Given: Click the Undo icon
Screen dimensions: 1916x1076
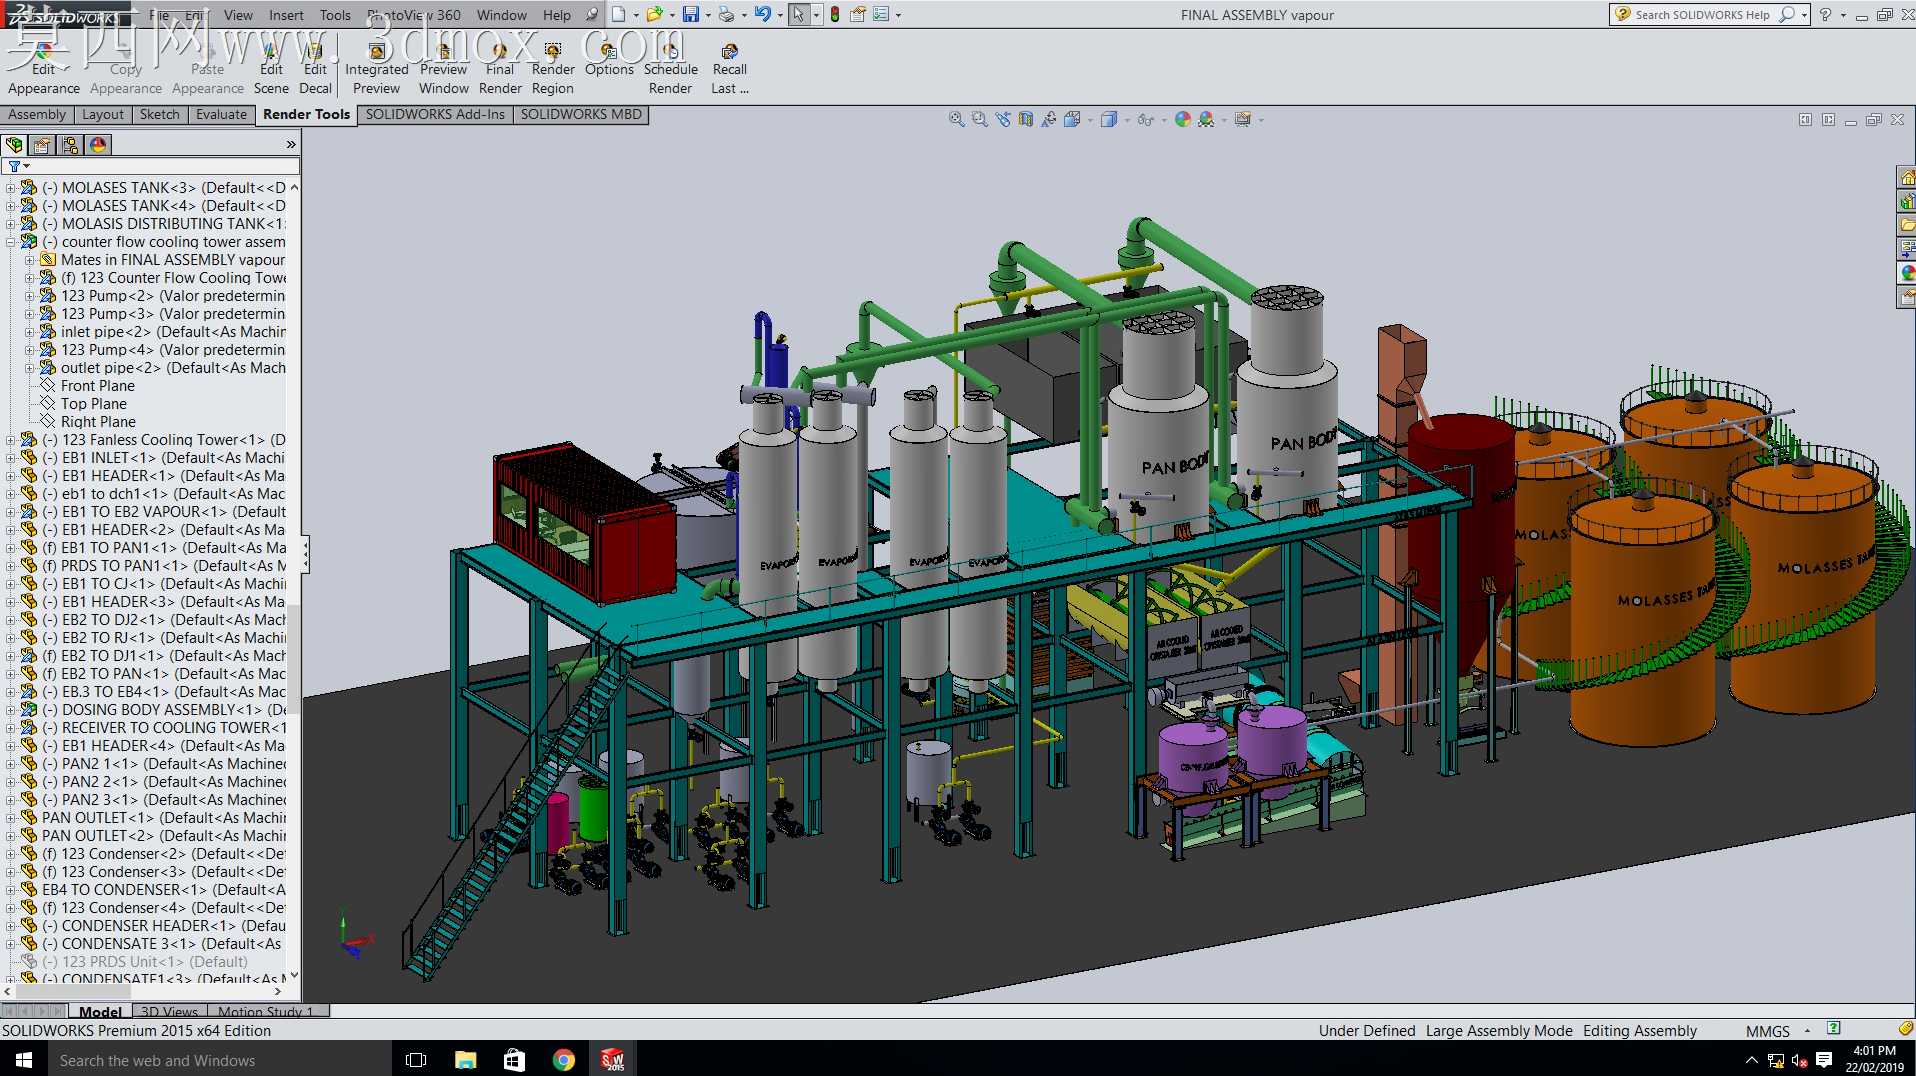Looking at the screenshot, I should [762, 15].
